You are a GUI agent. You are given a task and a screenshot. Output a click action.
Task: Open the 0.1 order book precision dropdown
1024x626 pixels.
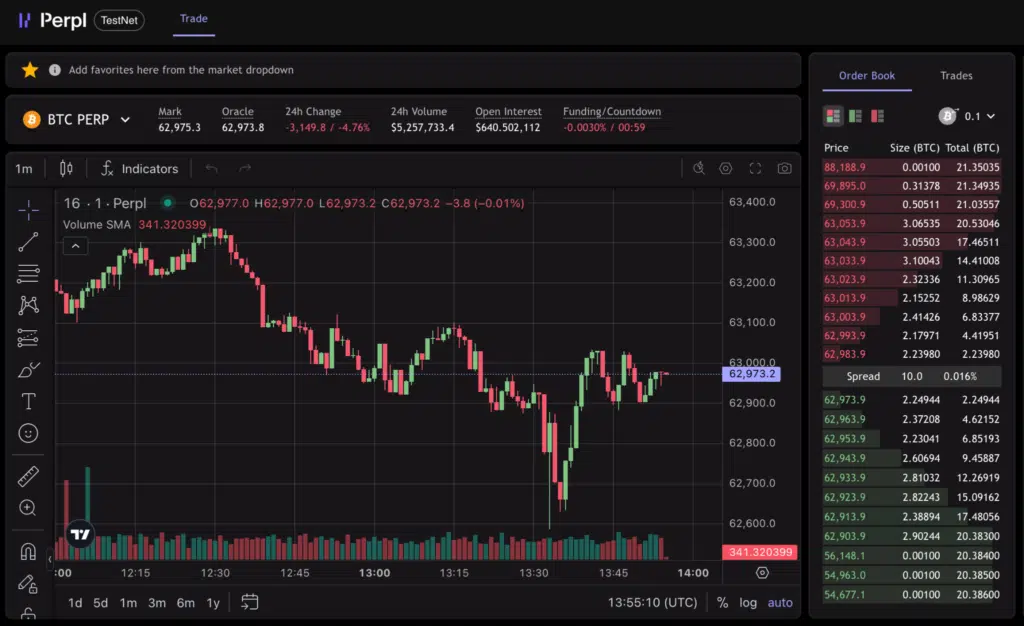[968, 115]
